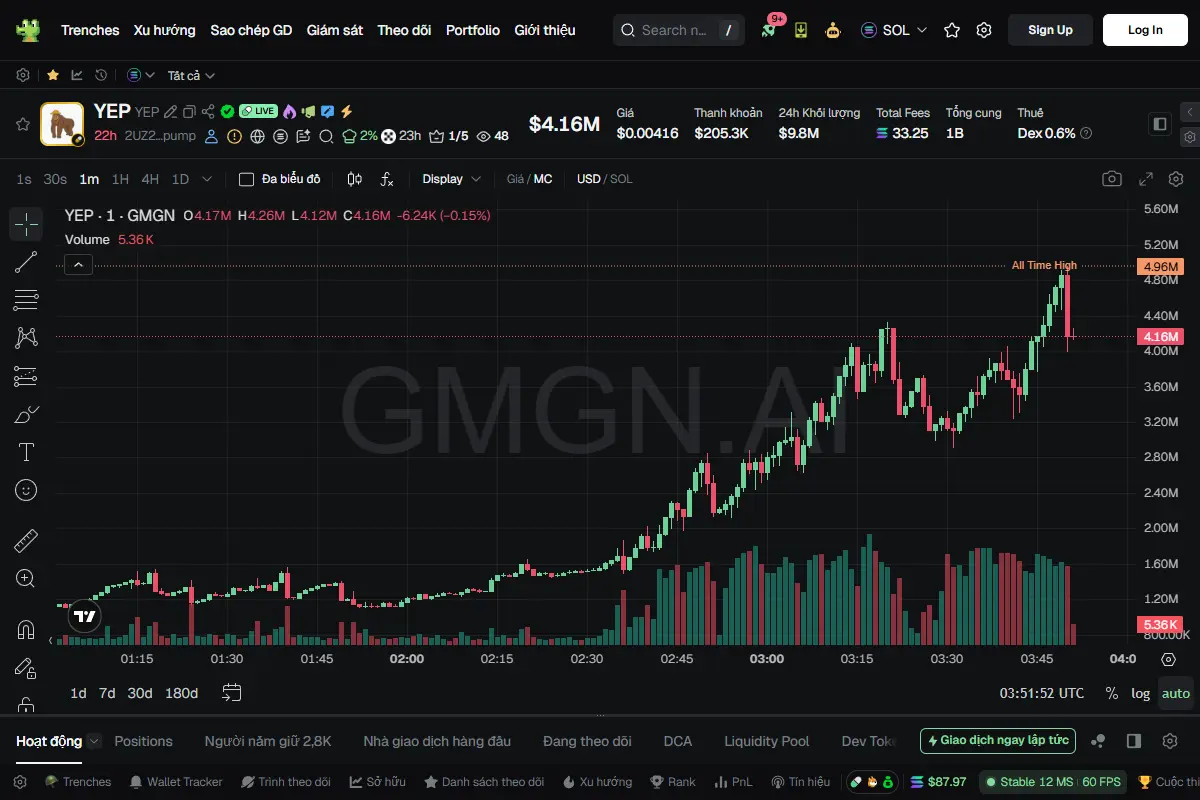Open the Trenches menu
Screen dimensions: 1200x800
click(x=90, y=30)
